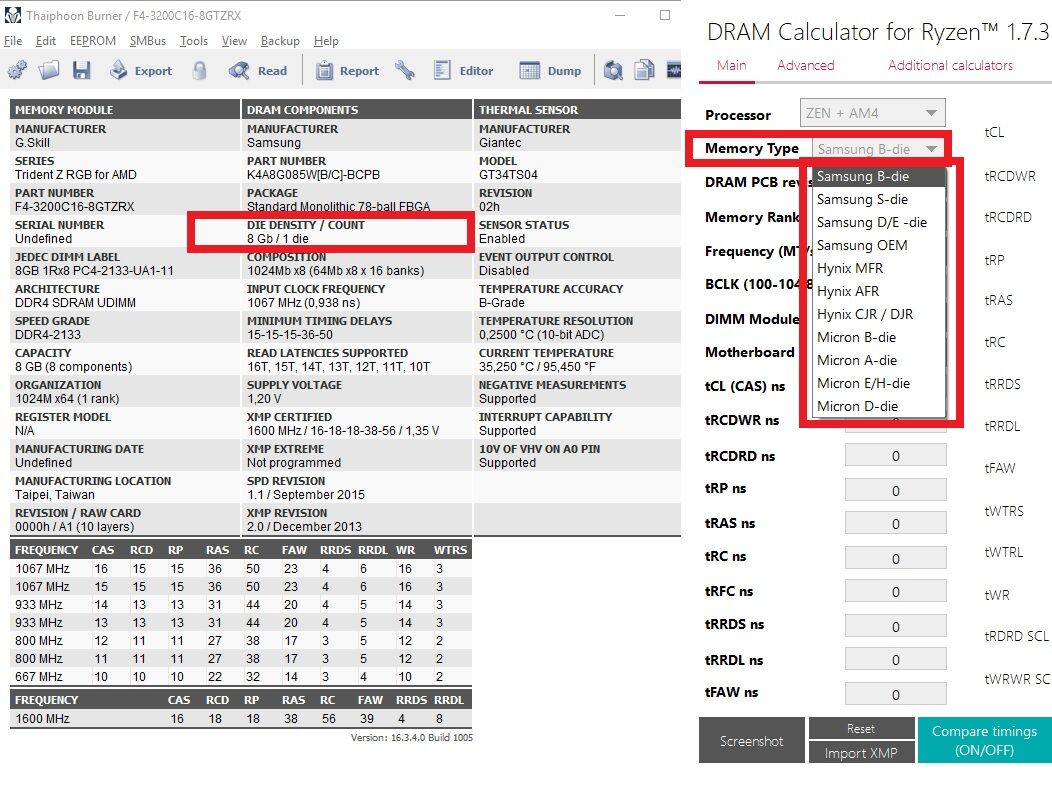The image size is (1052, 791).
Task: Click 'Trident Z RGB for AMD' series value
Action: [x=76, y=174]
